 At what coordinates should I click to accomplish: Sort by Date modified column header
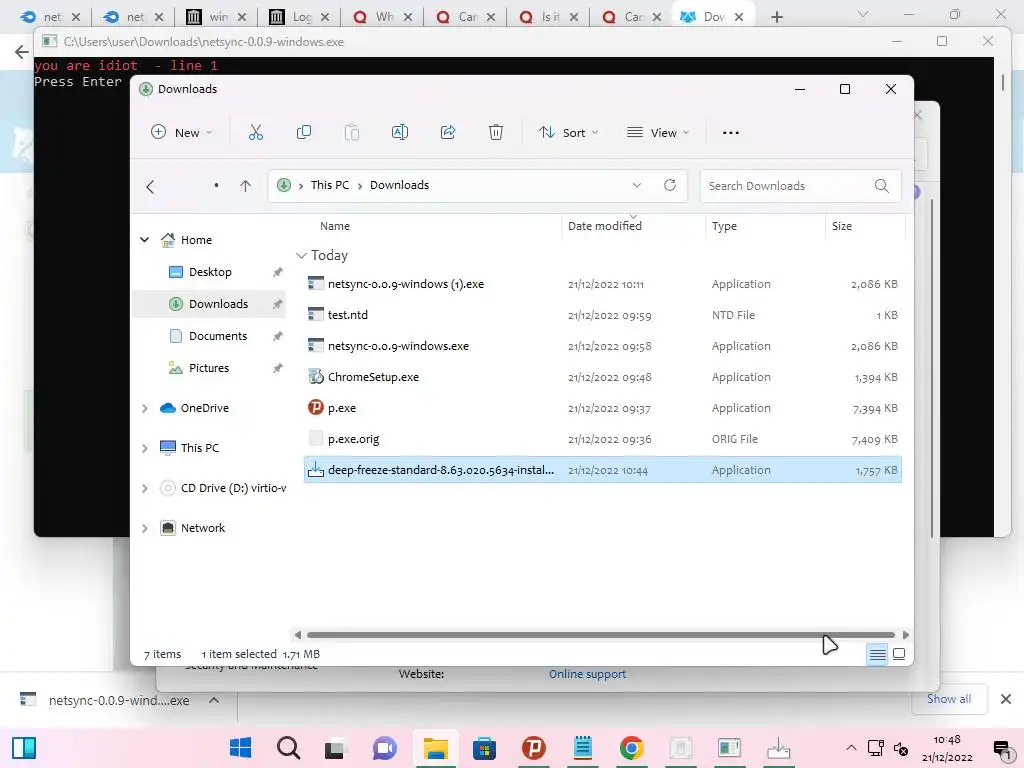(605, 226)
